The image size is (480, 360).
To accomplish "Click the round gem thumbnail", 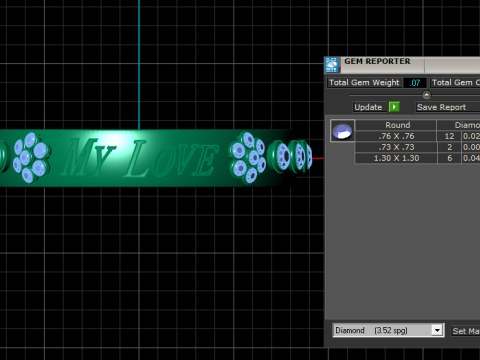I will [342, 131].
